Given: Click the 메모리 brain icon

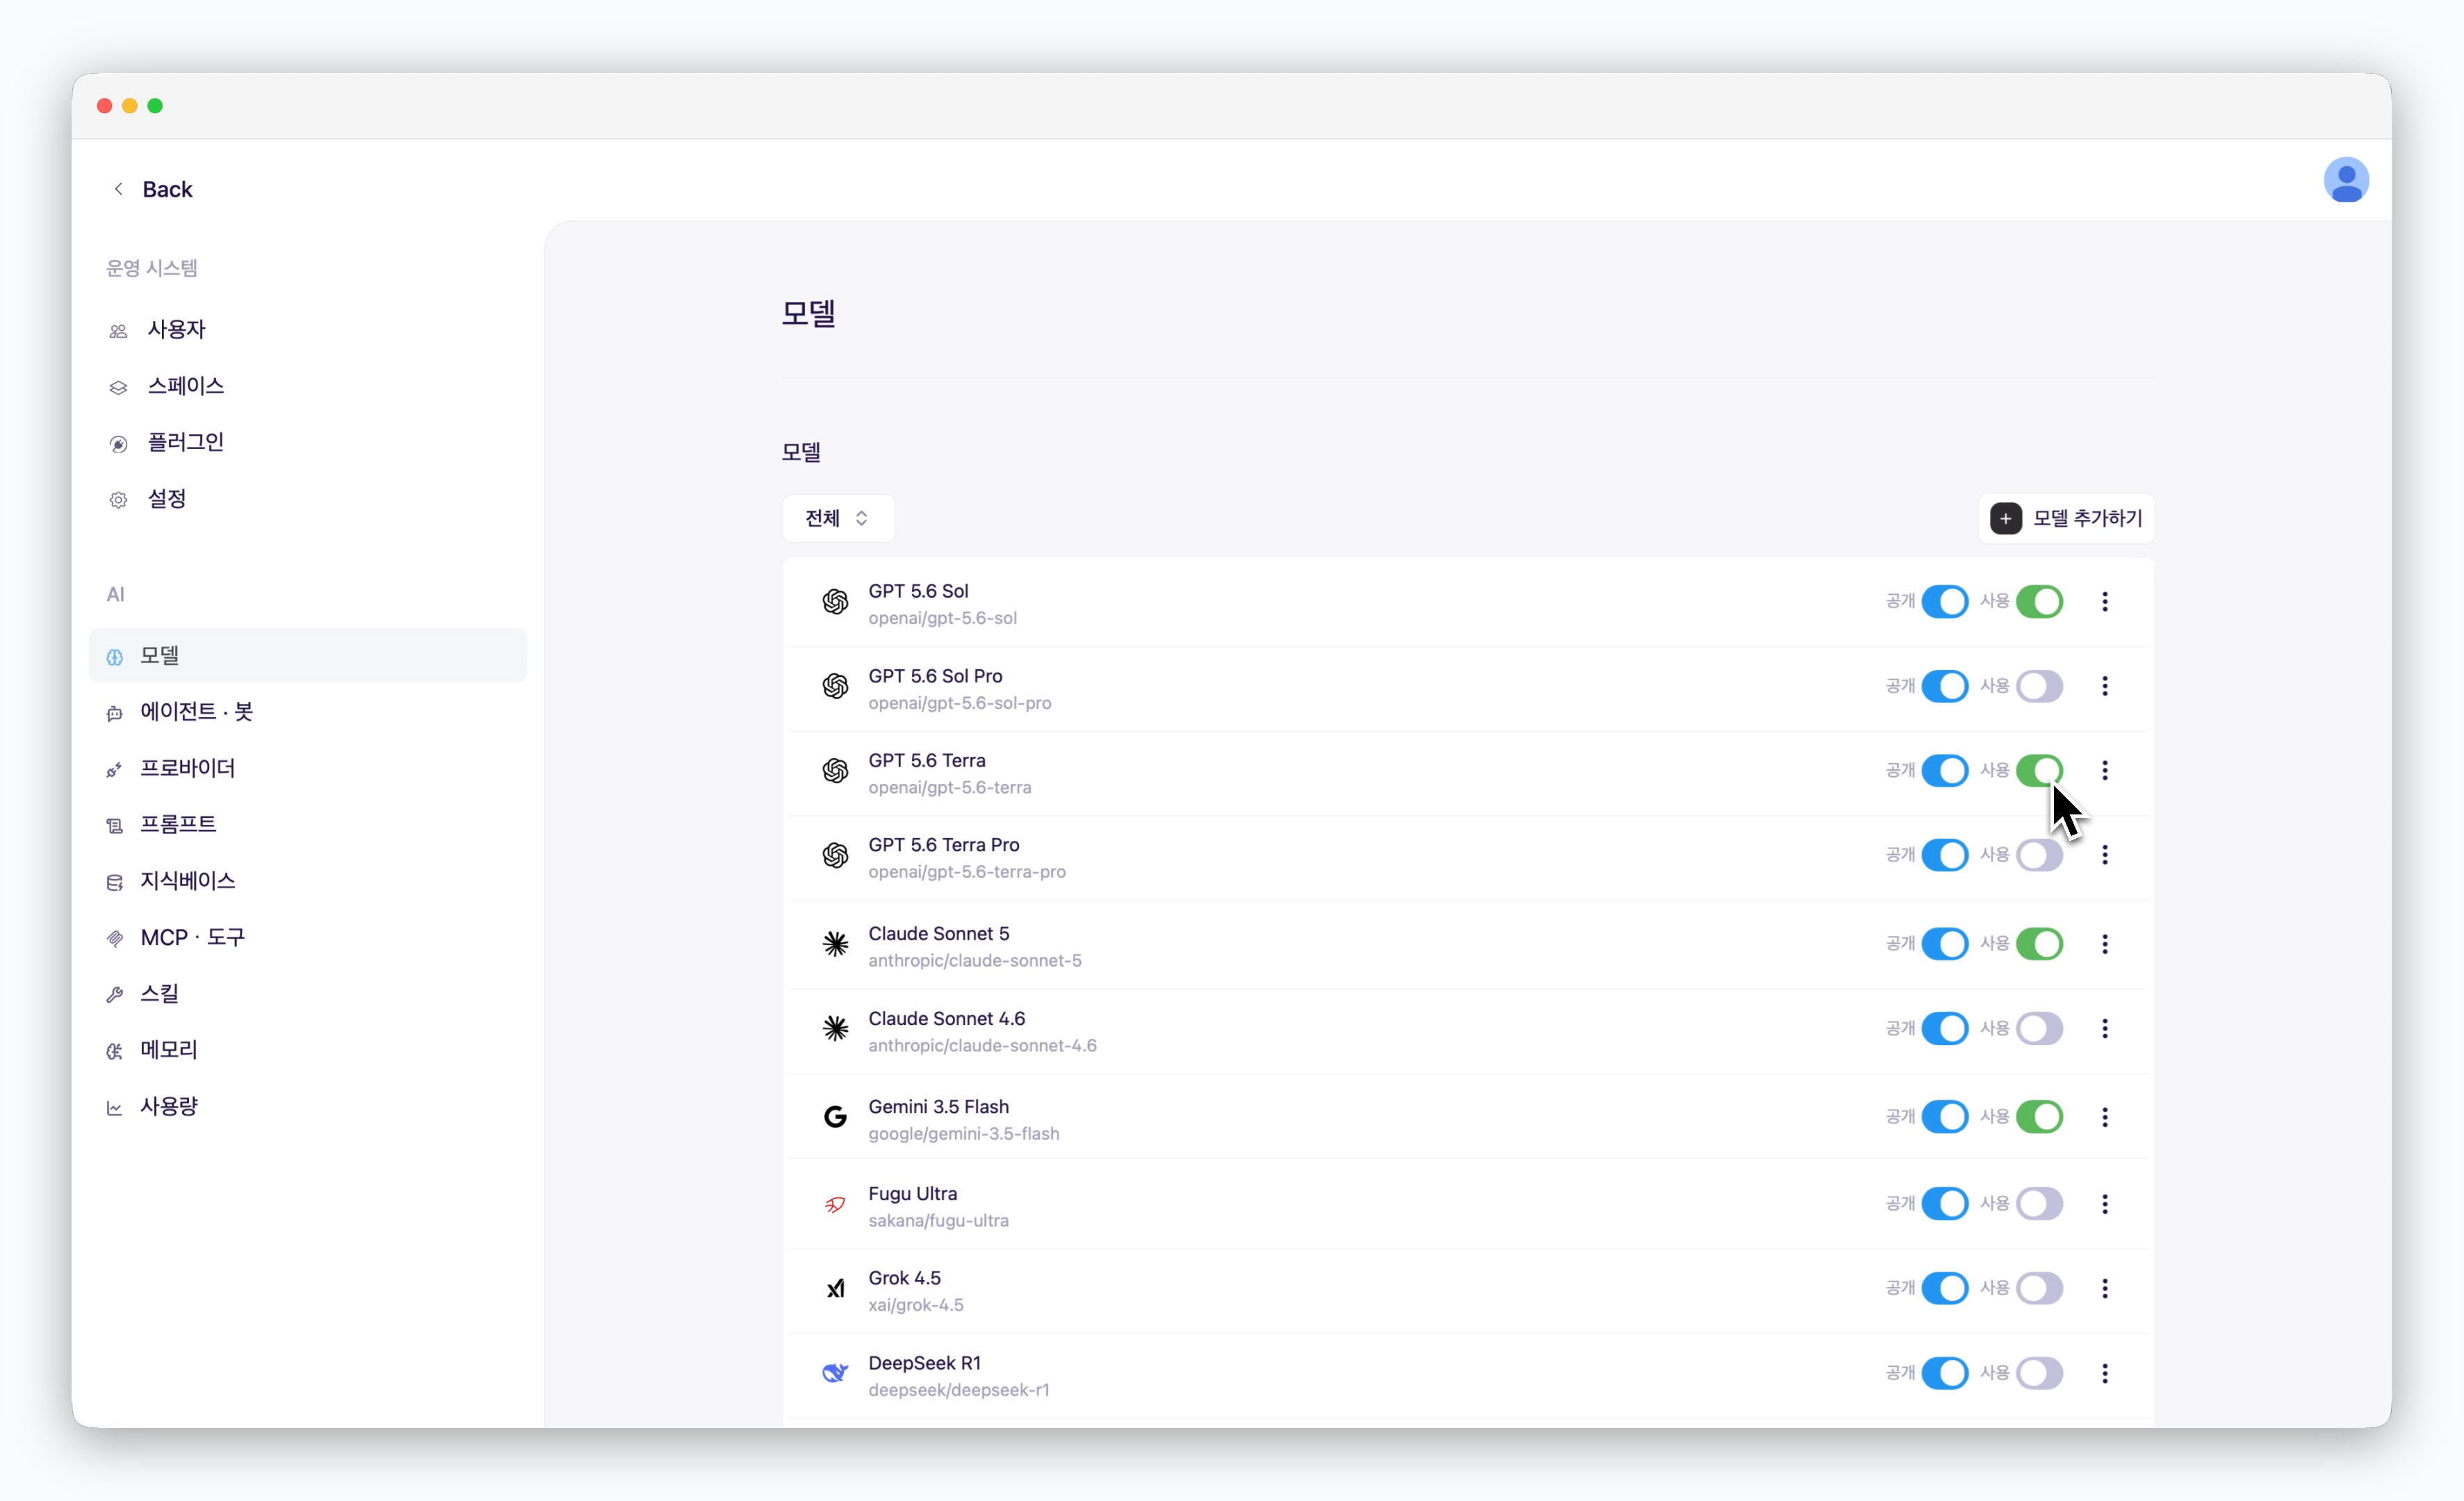Looking at the screenshot, I should (x=115, y=1051).
